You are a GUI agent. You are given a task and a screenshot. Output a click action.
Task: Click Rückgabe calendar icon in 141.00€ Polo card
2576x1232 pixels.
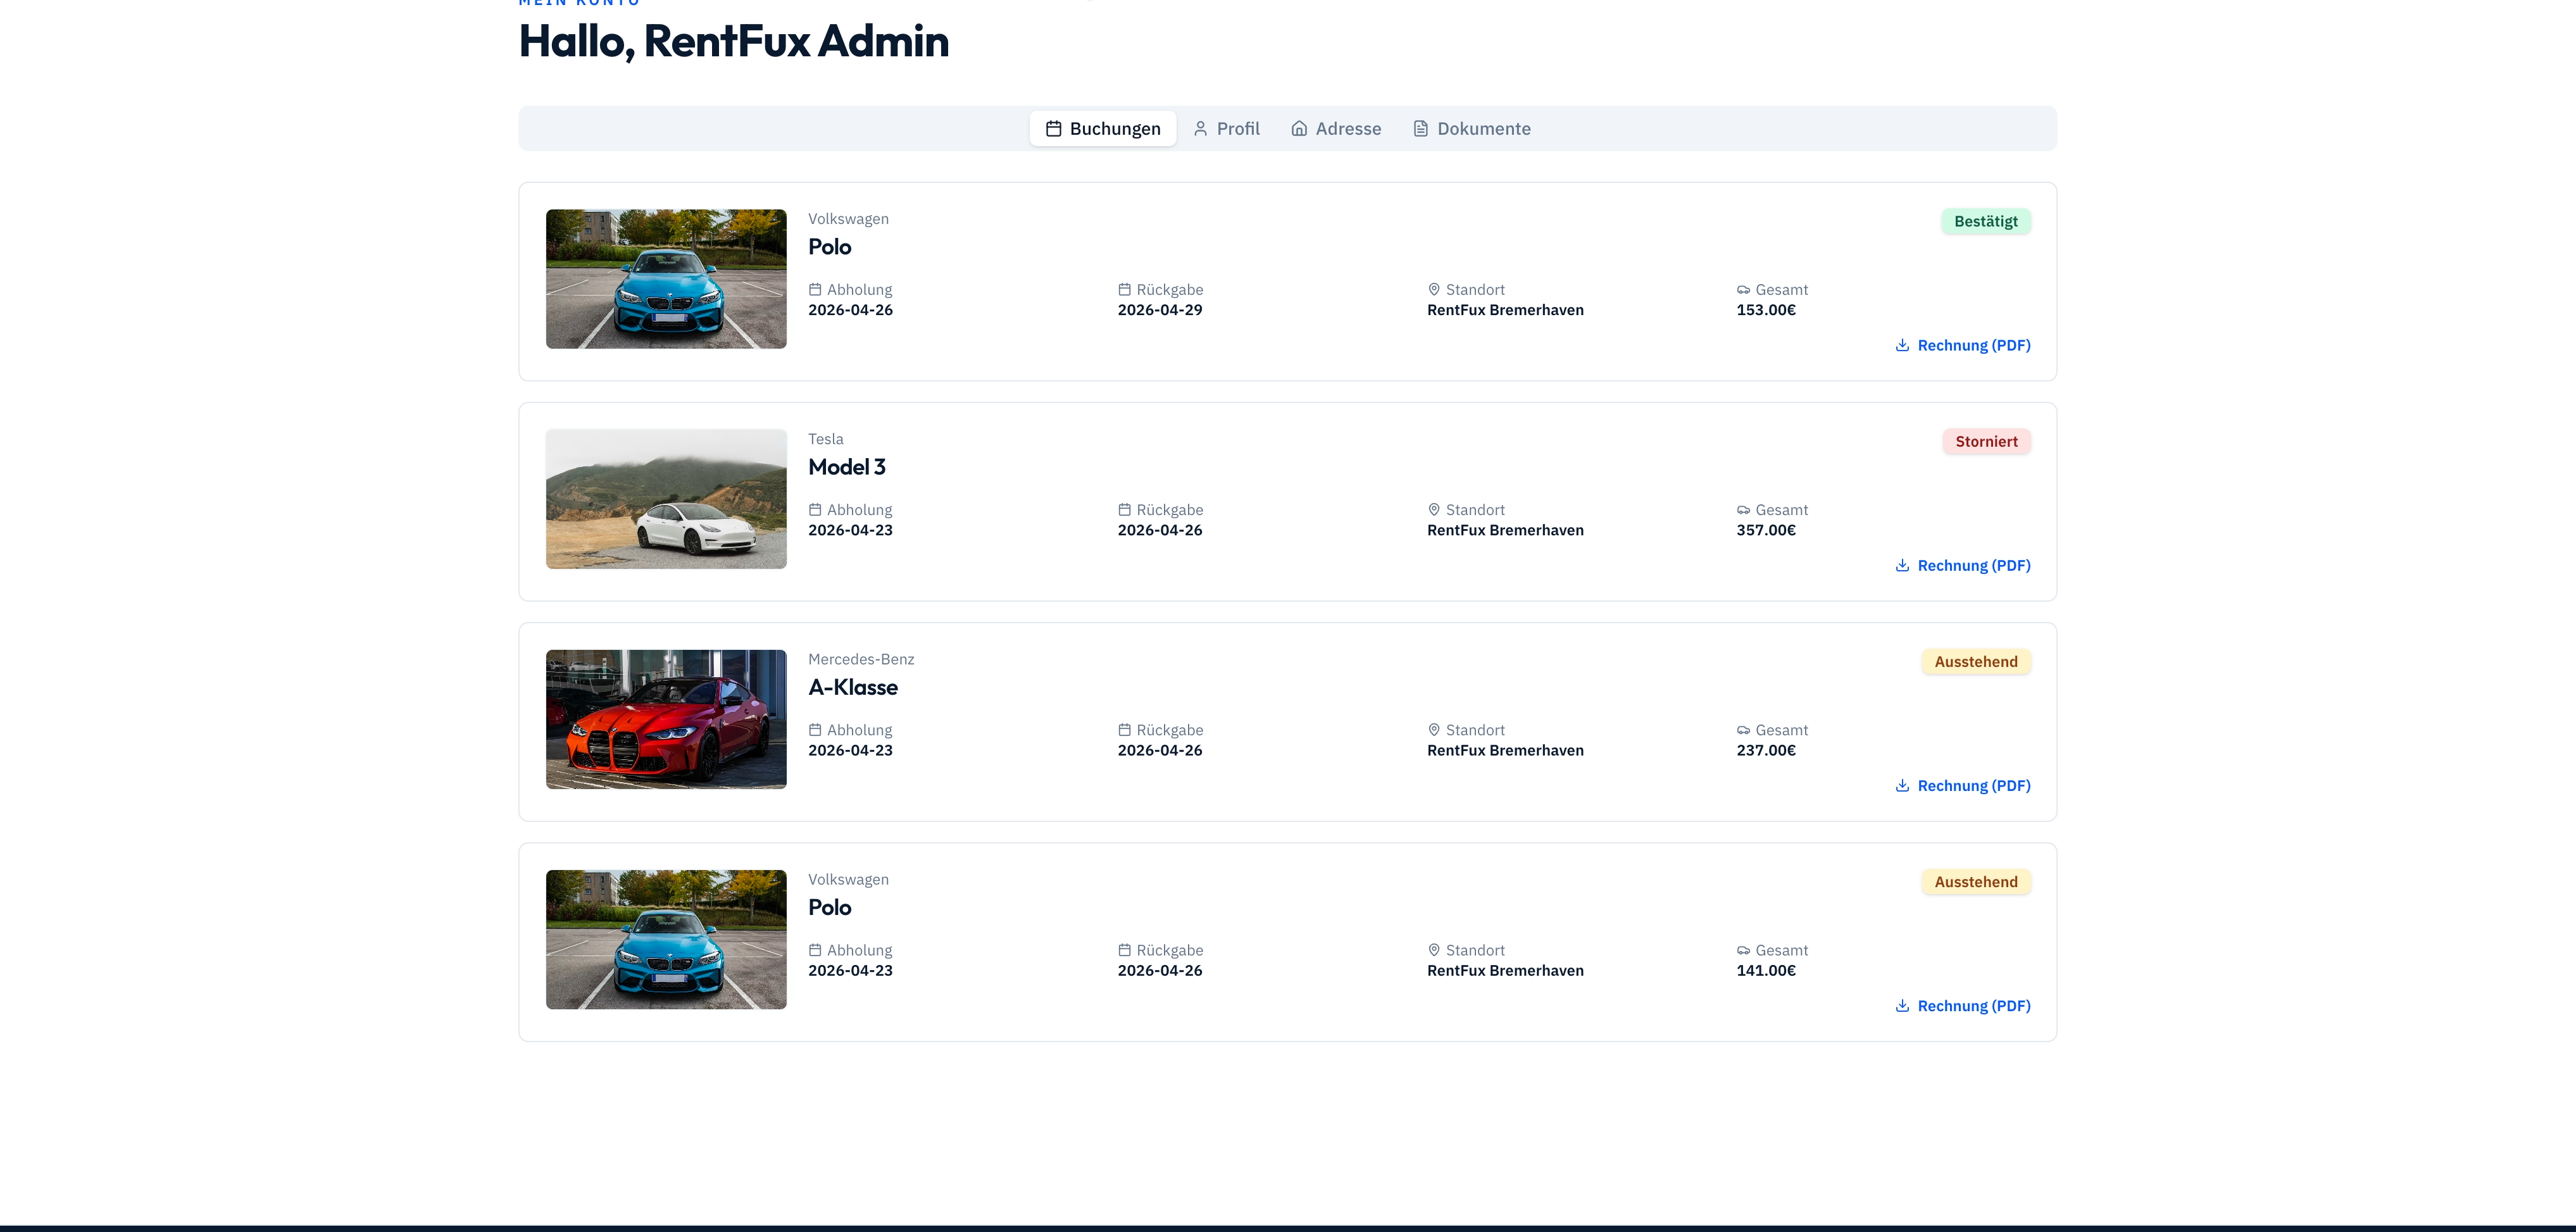(x=1124, y=949)
